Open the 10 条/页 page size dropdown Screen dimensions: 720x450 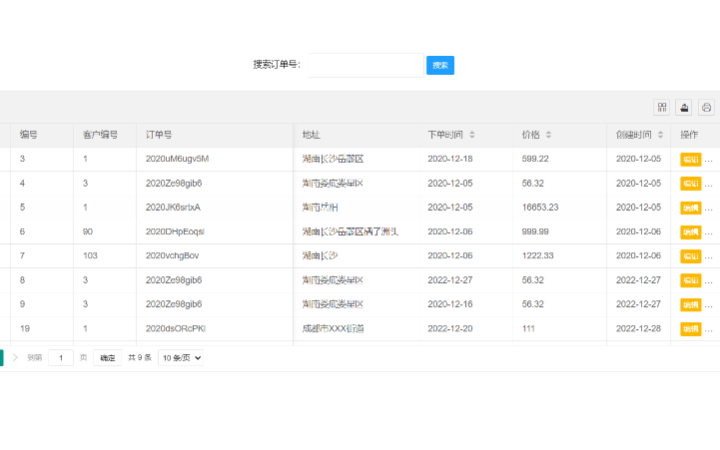tap(181, 357)
